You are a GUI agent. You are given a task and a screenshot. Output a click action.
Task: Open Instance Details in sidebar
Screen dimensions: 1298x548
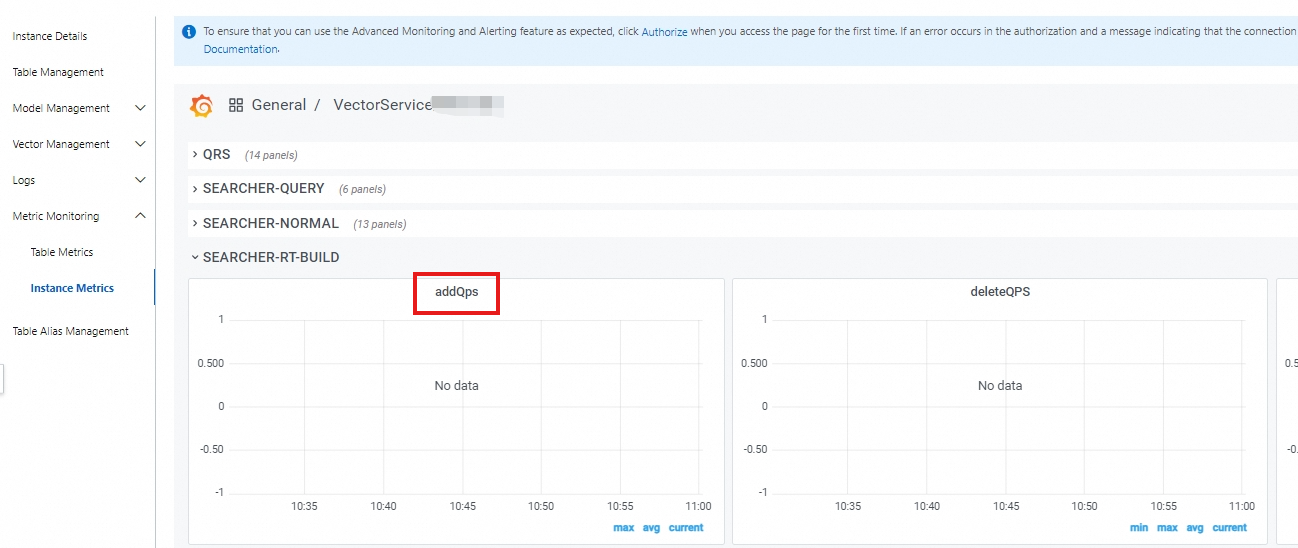coord(50,36)
